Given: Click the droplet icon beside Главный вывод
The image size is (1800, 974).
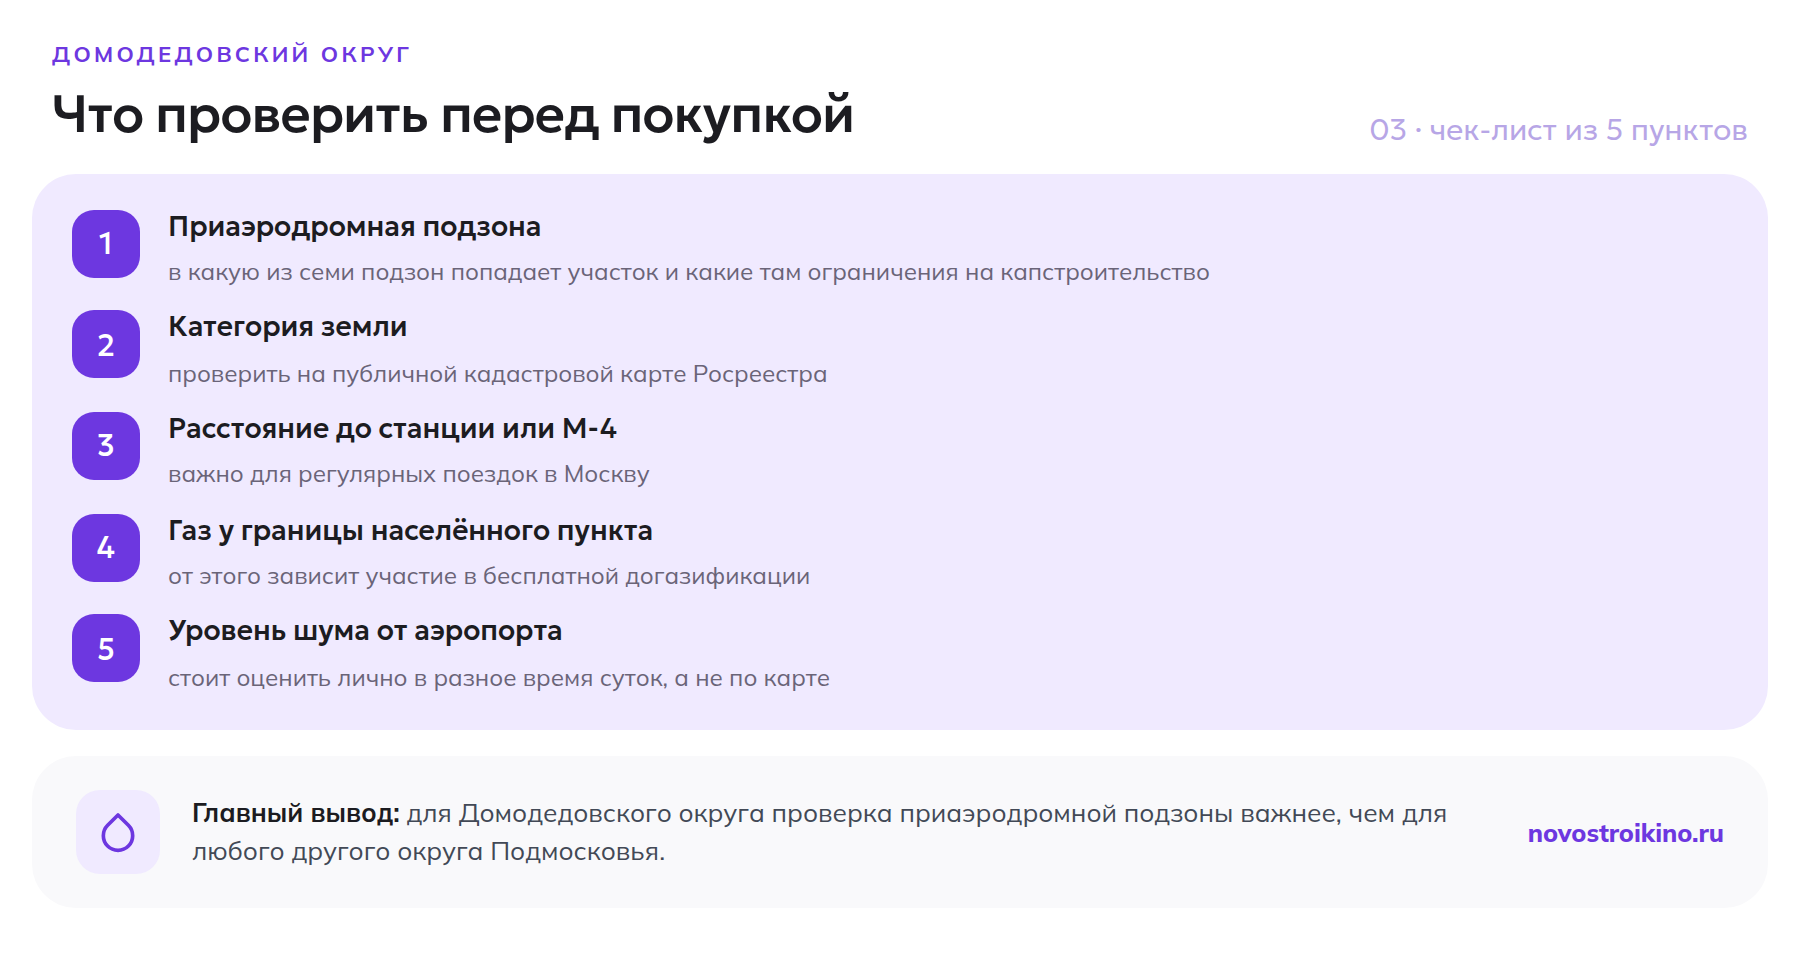Looking at the screenshot, I should point(118,832).
